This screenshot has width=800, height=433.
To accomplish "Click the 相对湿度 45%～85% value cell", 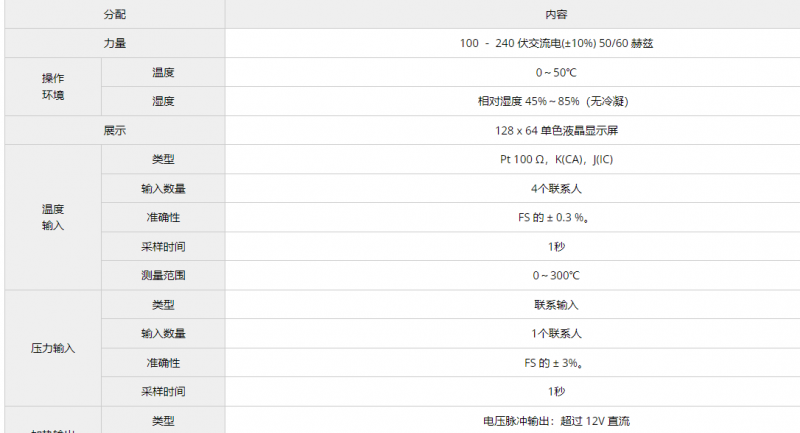I will coord(556,102).
